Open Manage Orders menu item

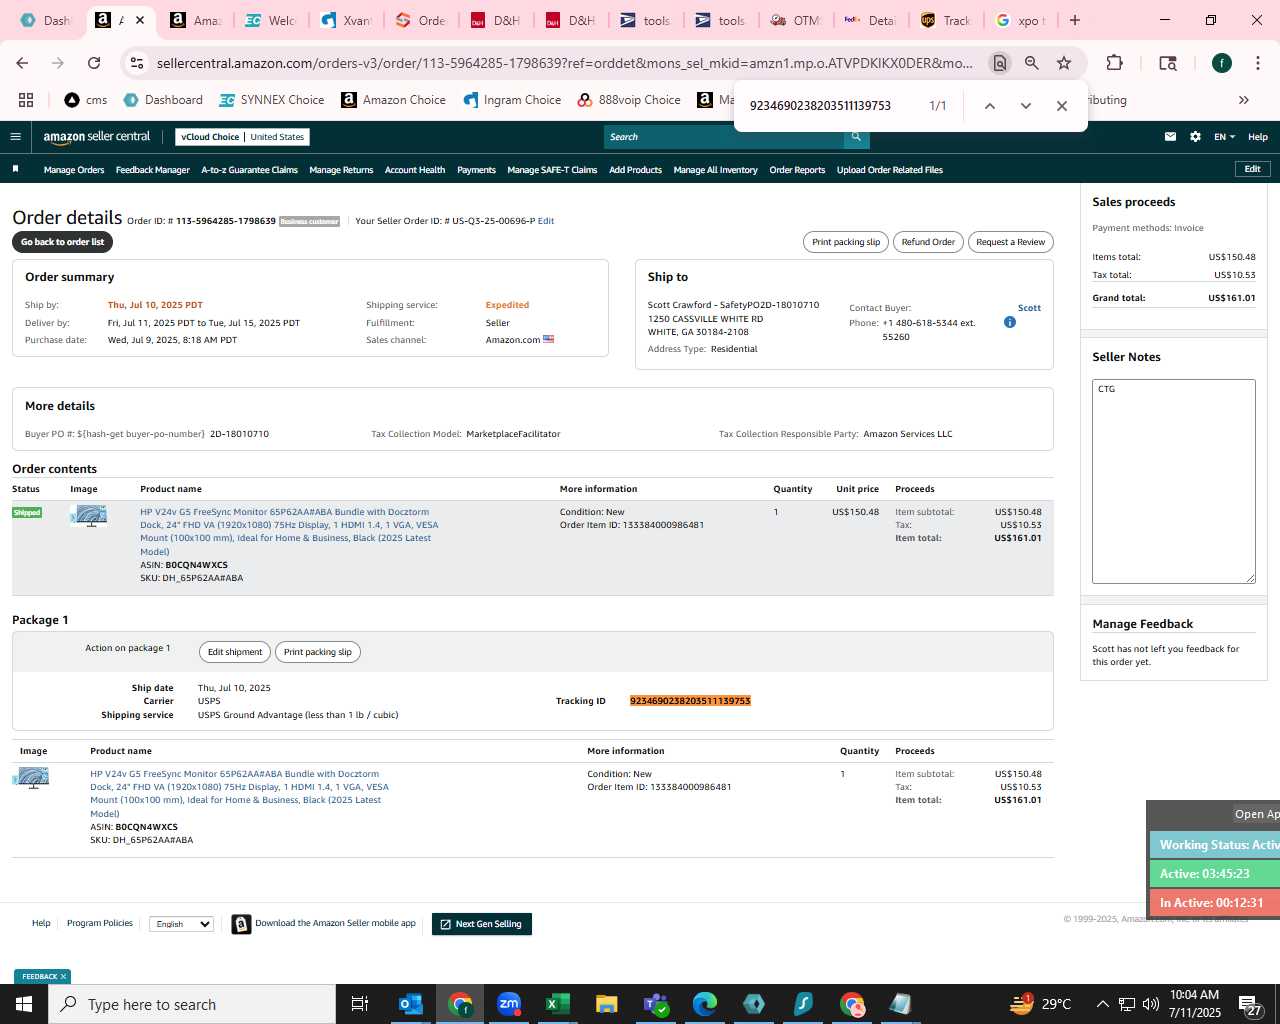[74, 170]
